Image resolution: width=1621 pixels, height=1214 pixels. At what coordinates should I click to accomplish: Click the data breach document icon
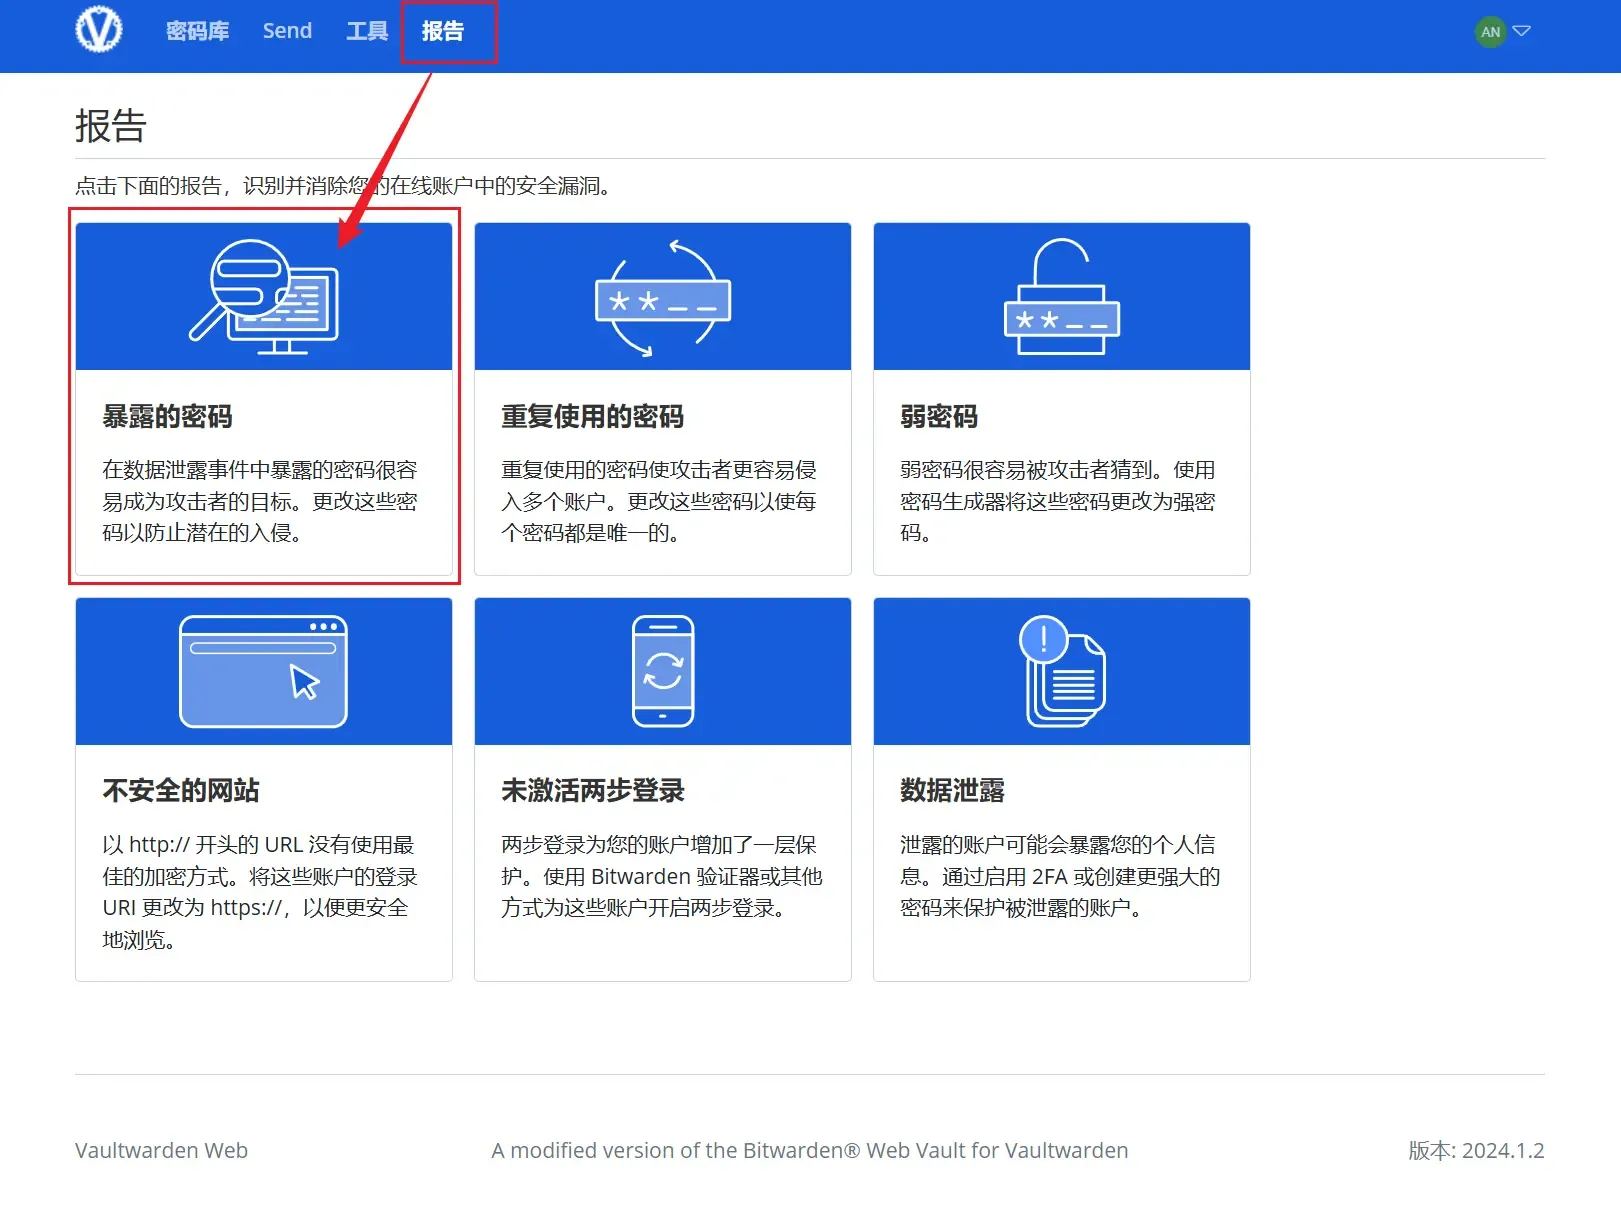1062,671
